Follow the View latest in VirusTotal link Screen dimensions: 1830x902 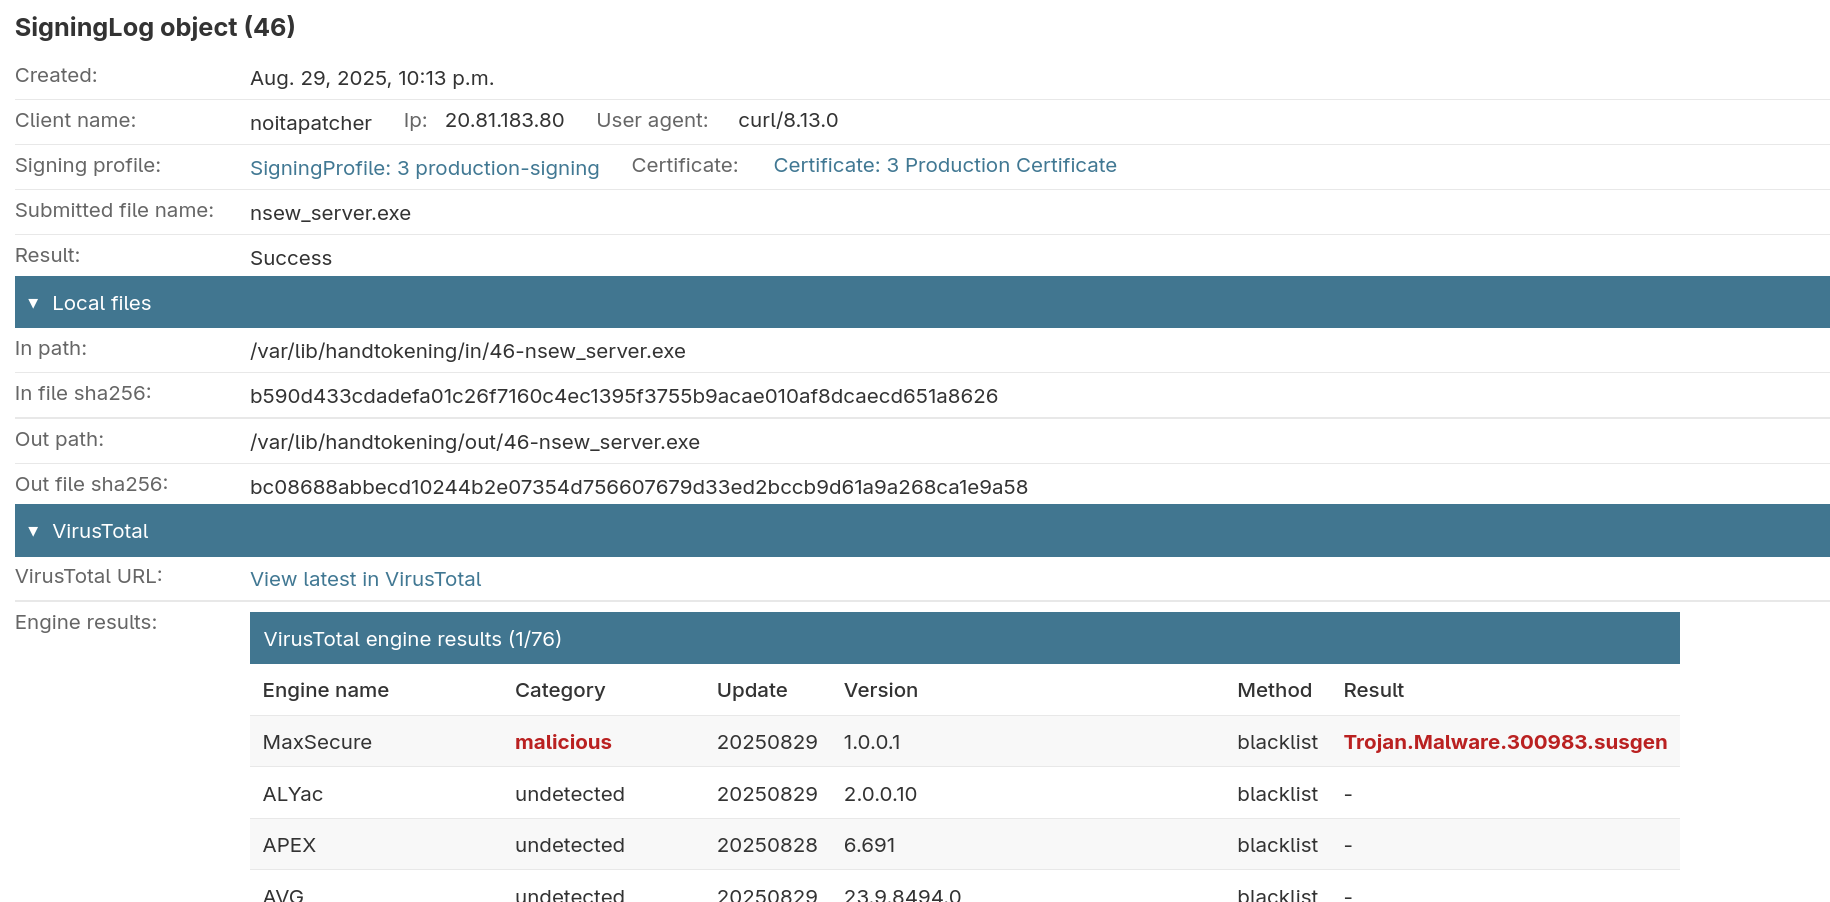coord(365,579)
